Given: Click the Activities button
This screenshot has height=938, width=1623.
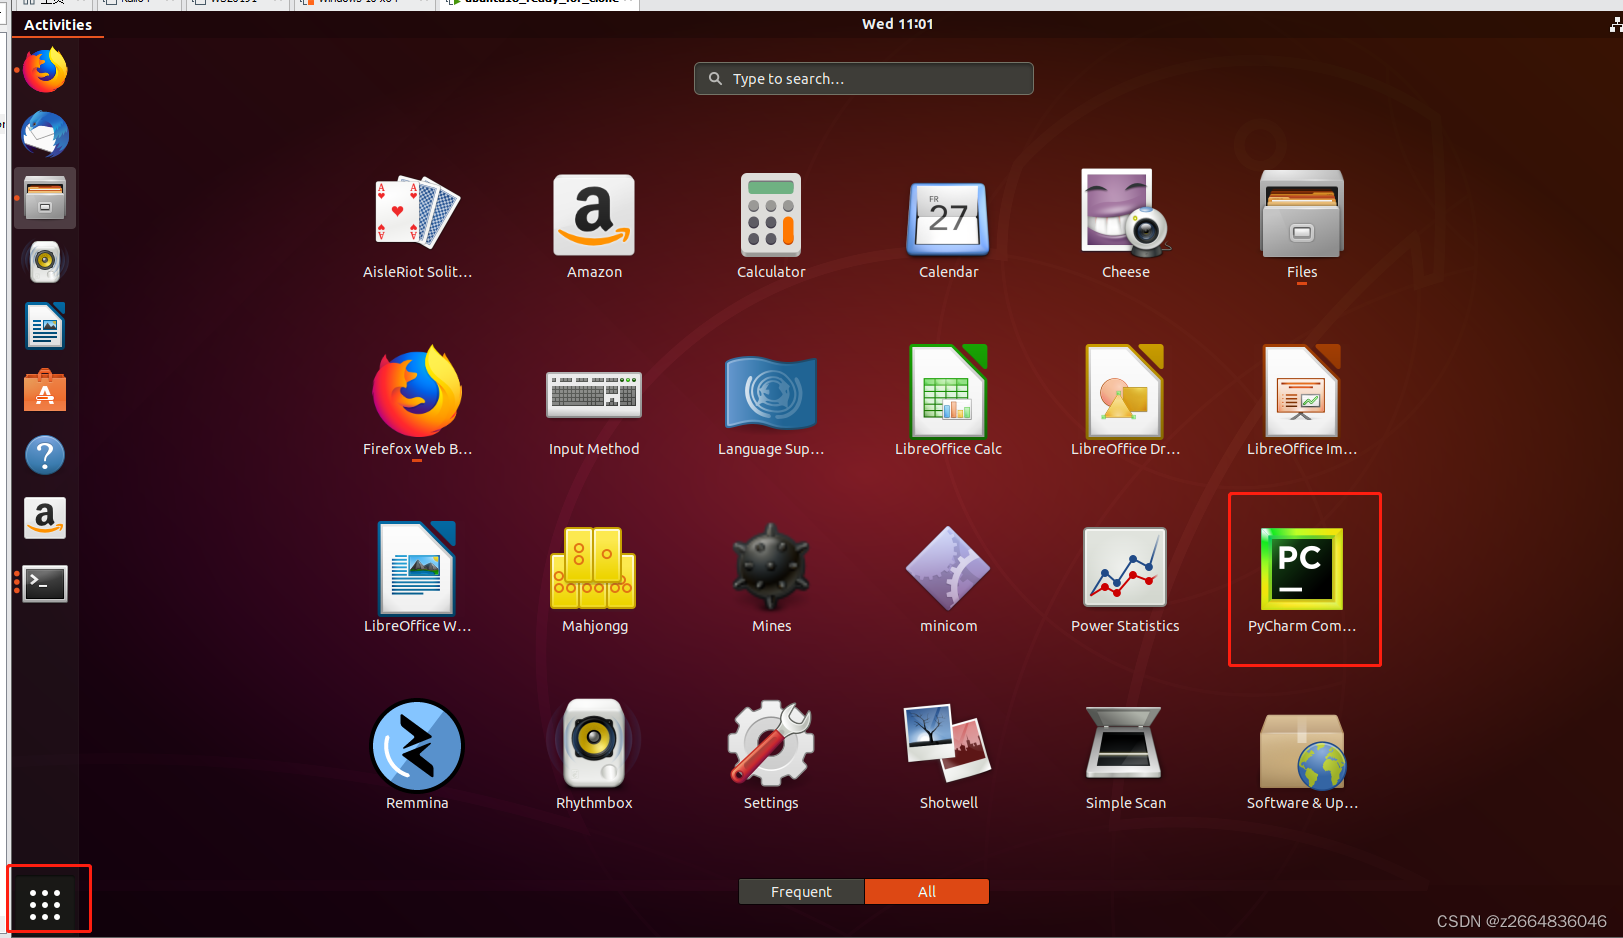Looking at the screenshot, I should click(x=58, y=25).
